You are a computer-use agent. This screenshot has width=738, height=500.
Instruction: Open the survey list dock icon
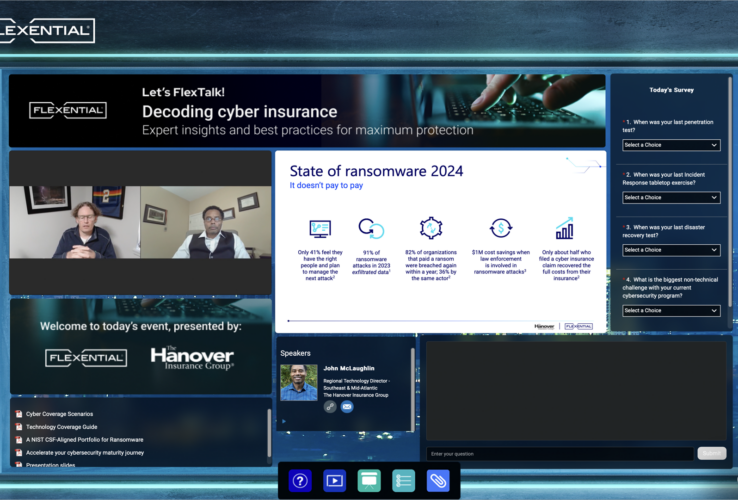403,481
